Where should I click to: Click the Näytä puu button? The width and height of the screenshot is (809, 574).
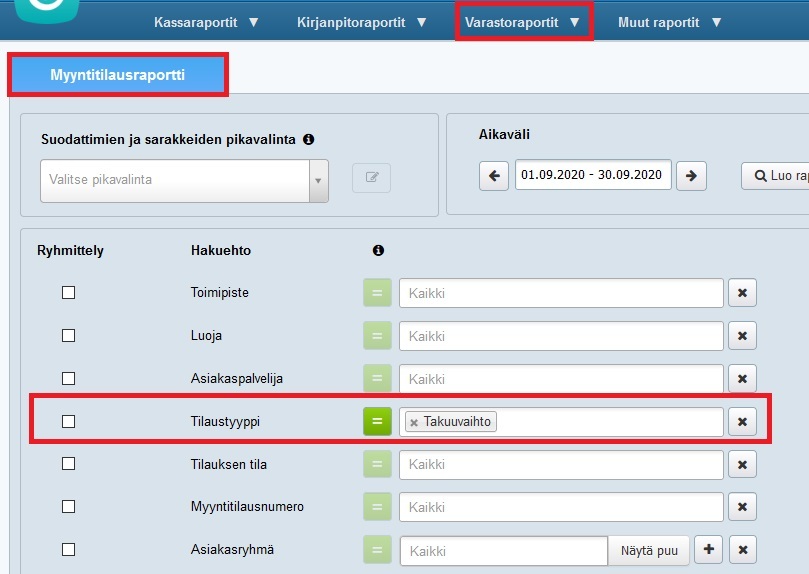click(648, 551)
